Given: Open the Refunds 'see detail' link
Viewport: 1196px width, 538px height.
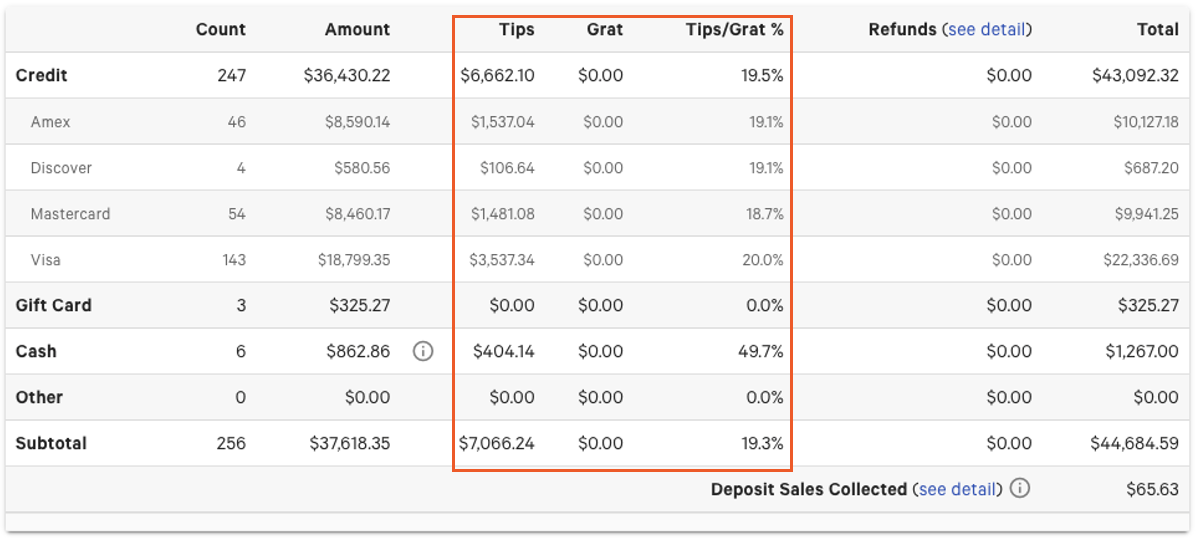Looking at the screenshot, I should coord(986,29).
